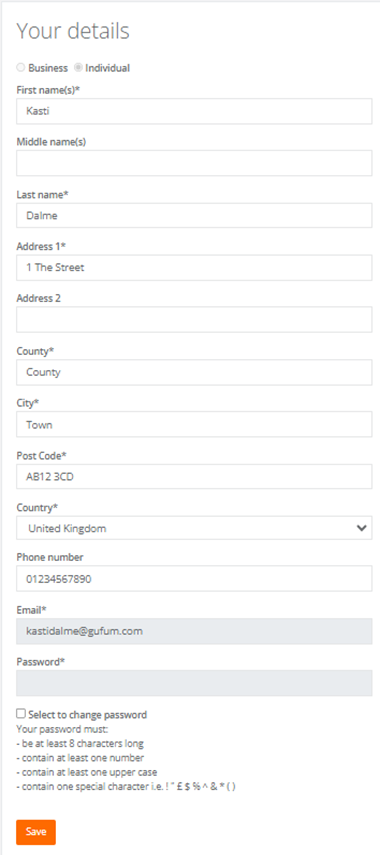Open the Country dropdown
The image size is (380, 855).
pyautogui.click(x=194, y=528)
